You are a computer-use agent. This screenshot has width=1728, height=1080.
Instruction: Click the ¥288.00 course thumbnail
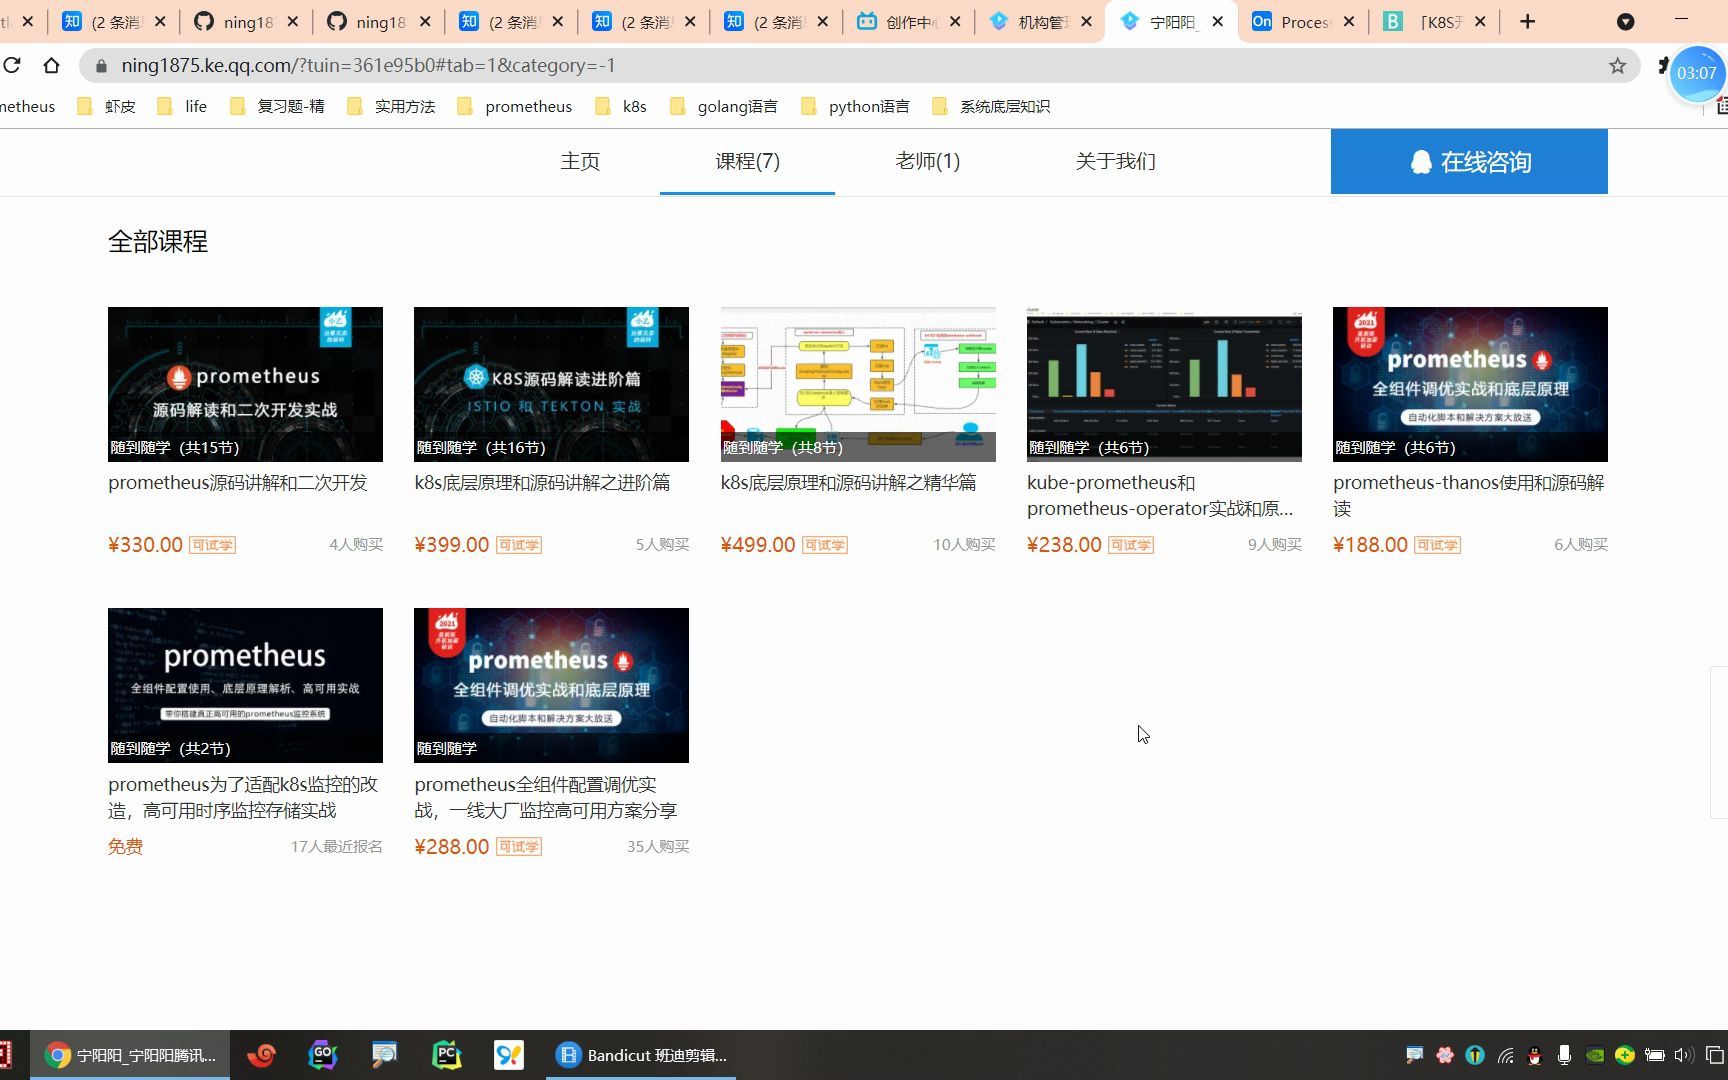[x=551, y=685]
